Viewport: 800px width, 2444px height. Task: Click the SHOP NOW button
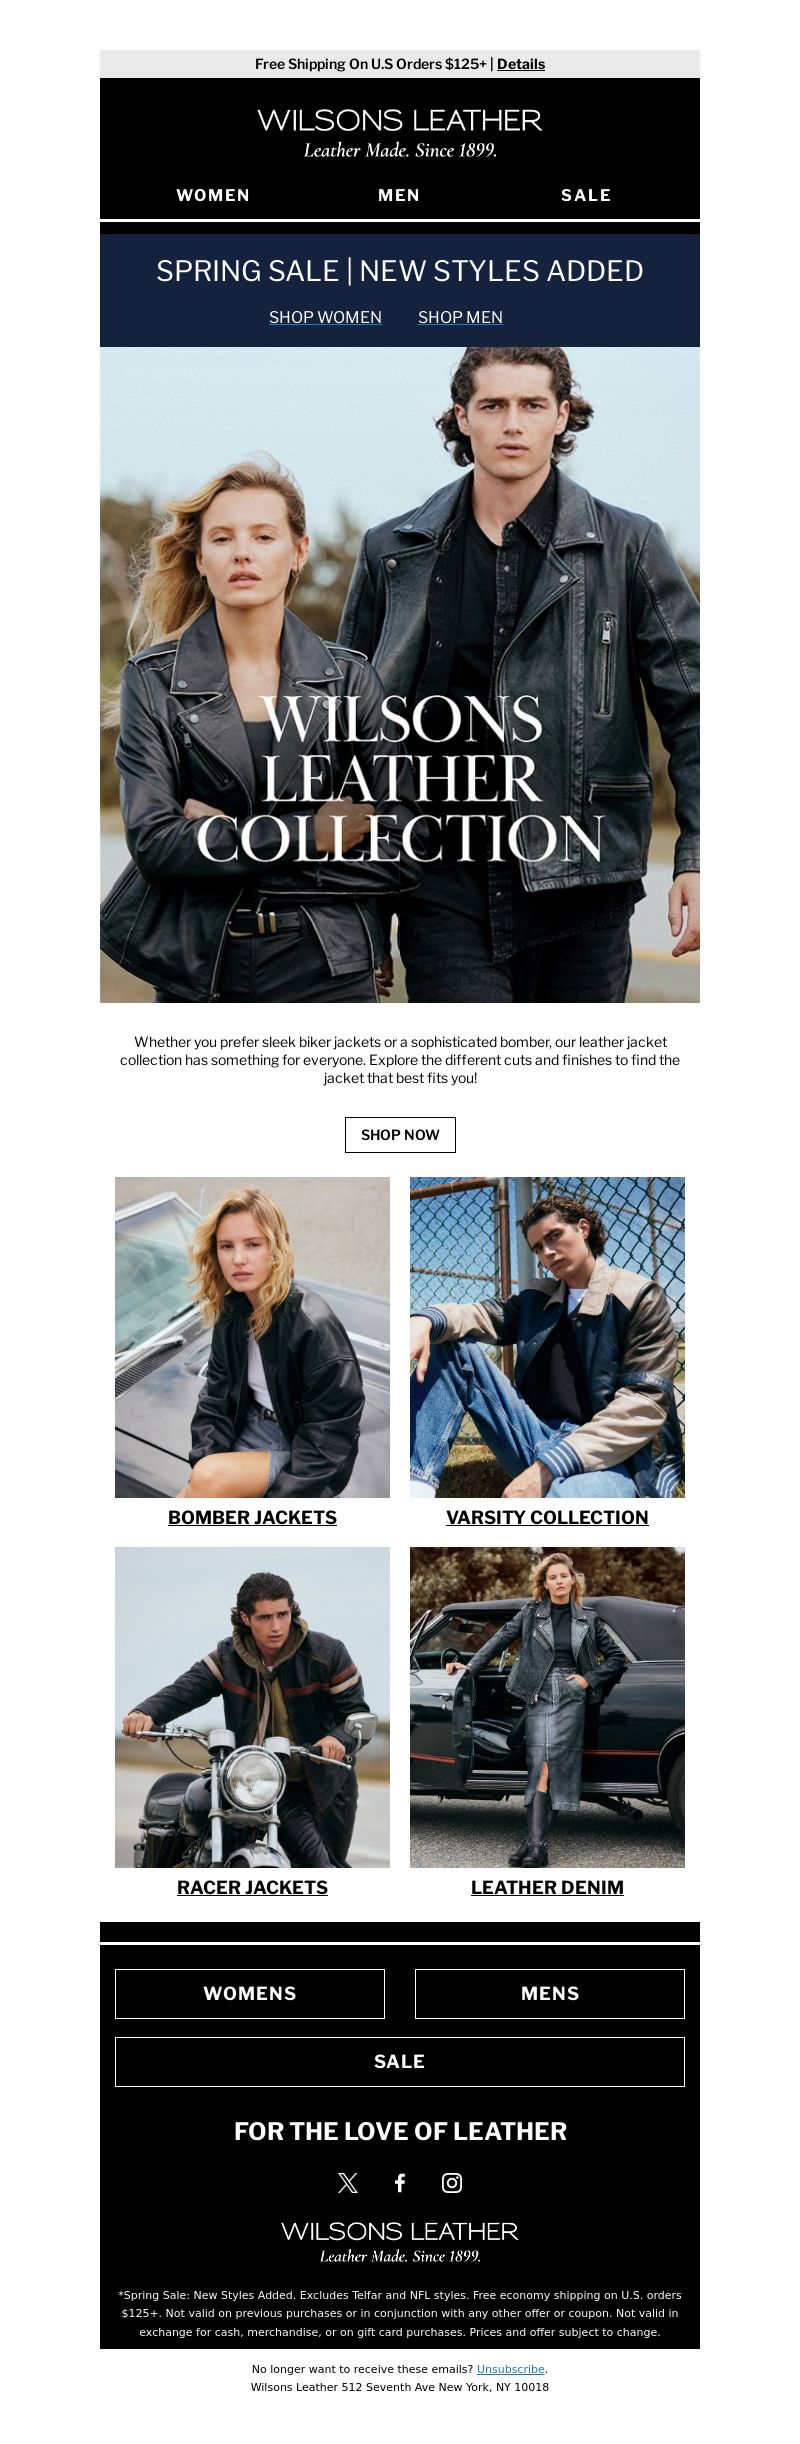click(x=400, y=1135)
